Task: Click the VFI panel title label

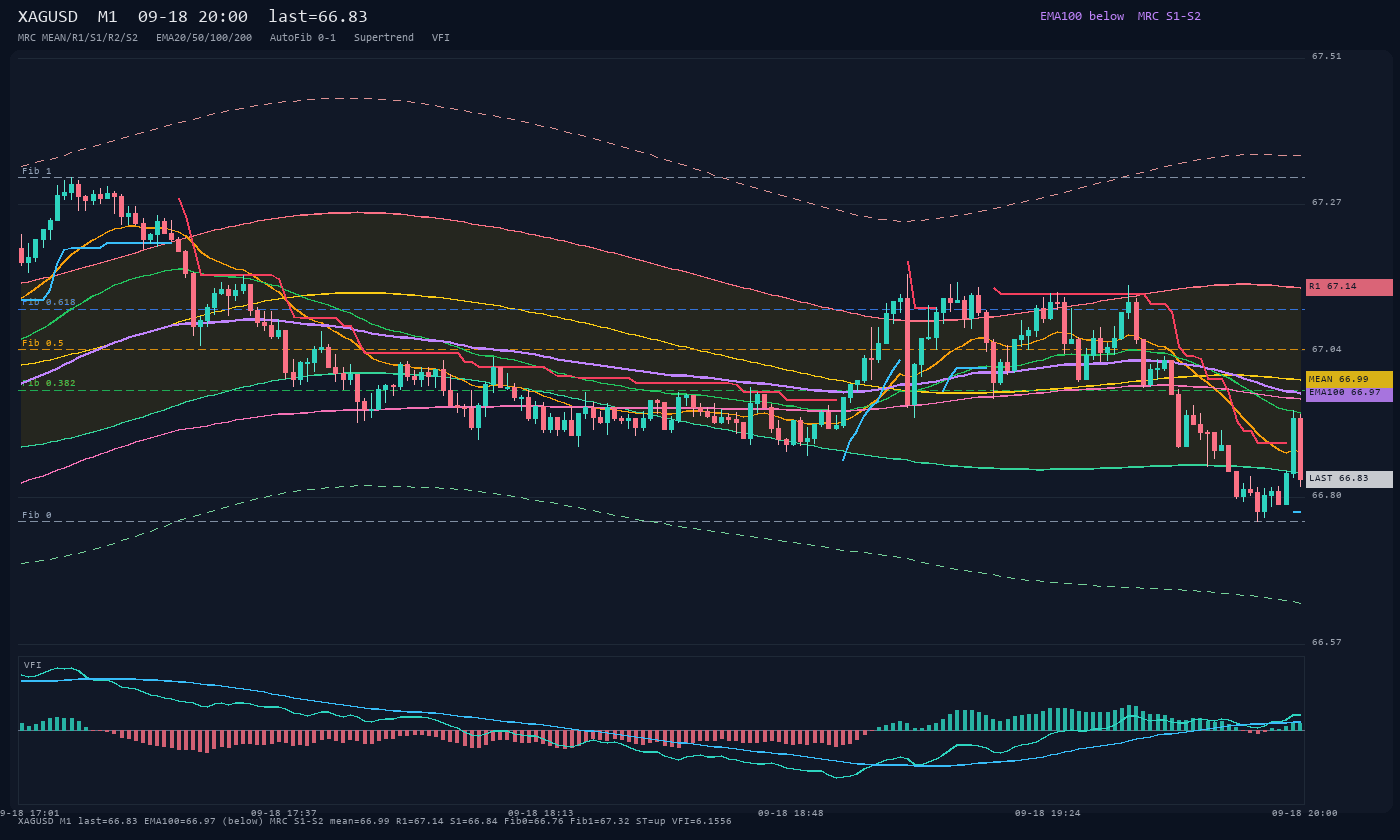Action: [x=33, y=665]
